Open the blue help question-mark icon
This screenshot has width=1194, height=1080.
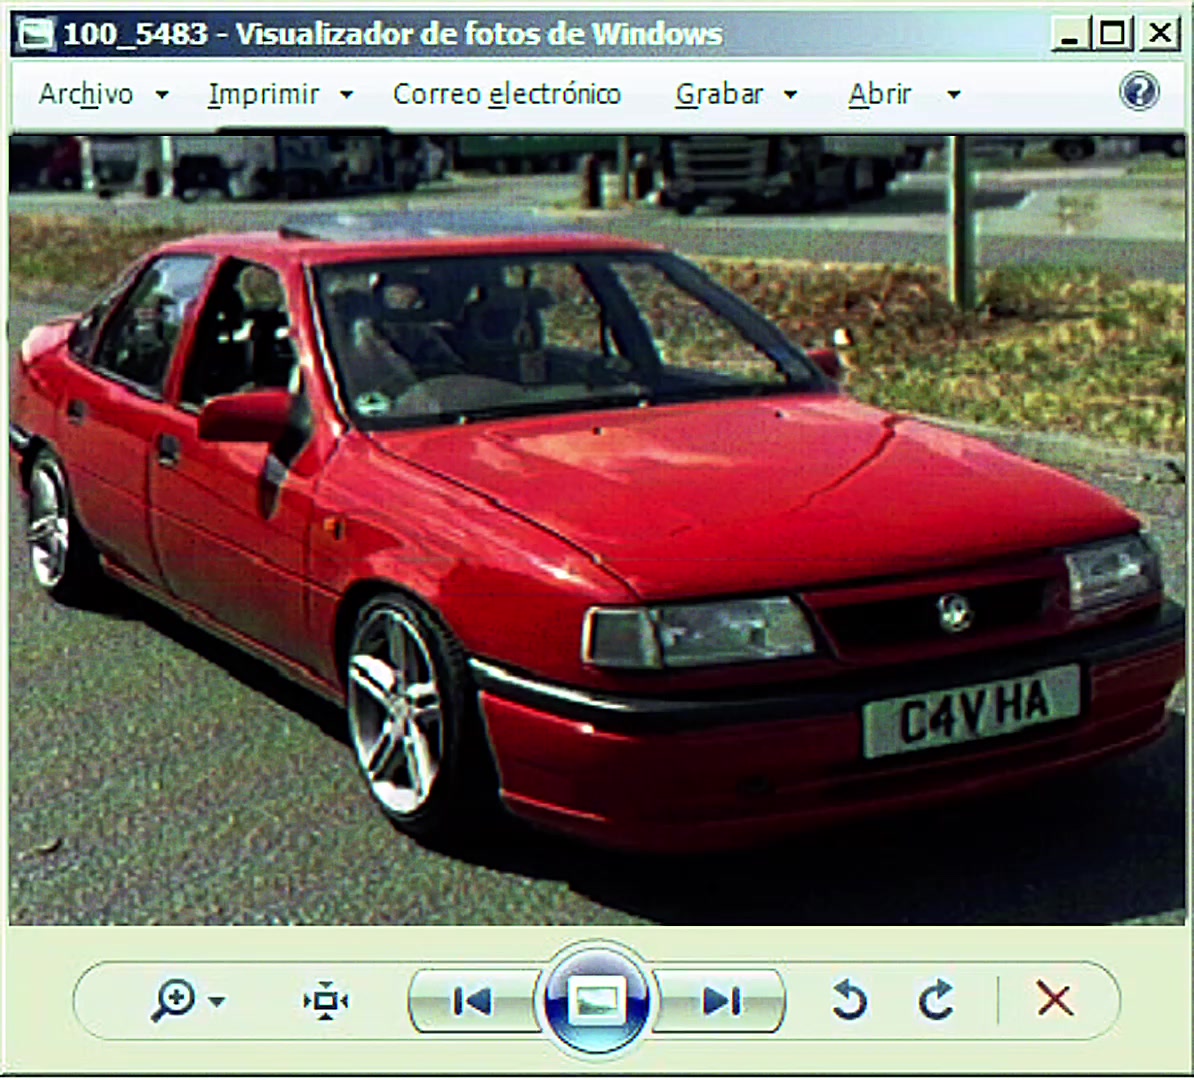(x=1139, y=92)
